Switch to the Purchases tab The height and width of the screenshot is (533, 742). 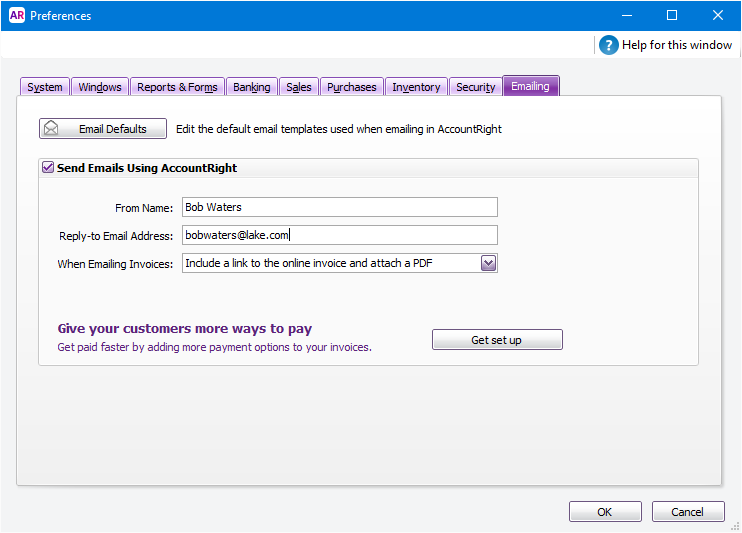click(x=352, y=87)
